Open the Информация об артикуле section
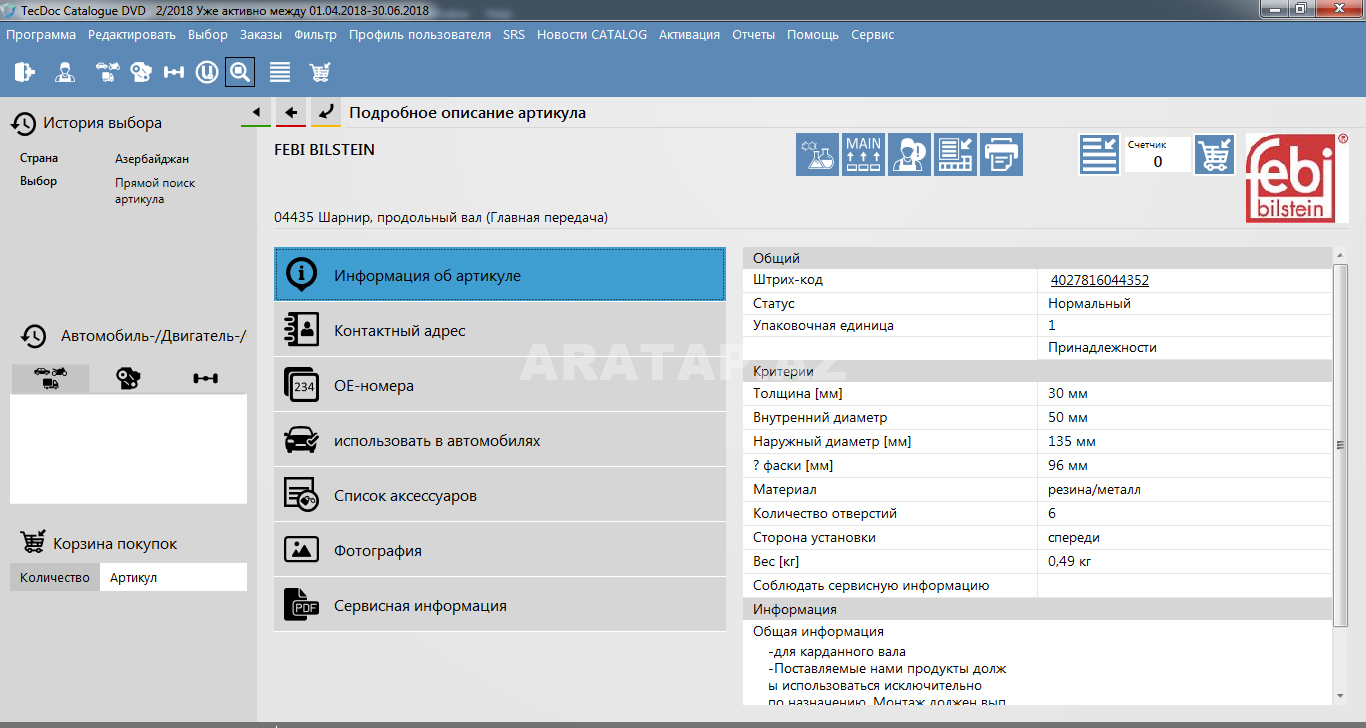 pos(500,275)
